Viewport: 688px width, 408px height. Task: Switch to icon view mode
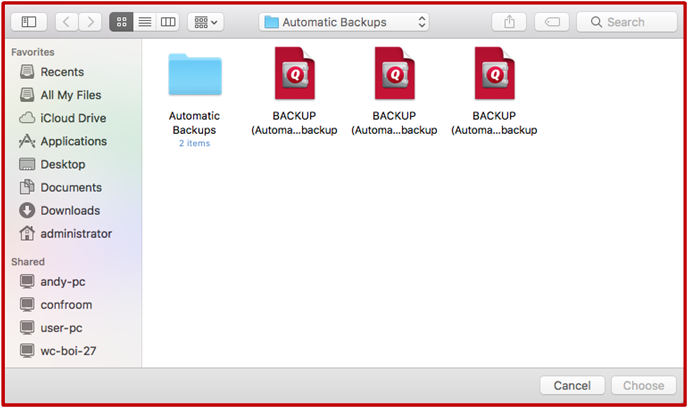coord(123,21)
